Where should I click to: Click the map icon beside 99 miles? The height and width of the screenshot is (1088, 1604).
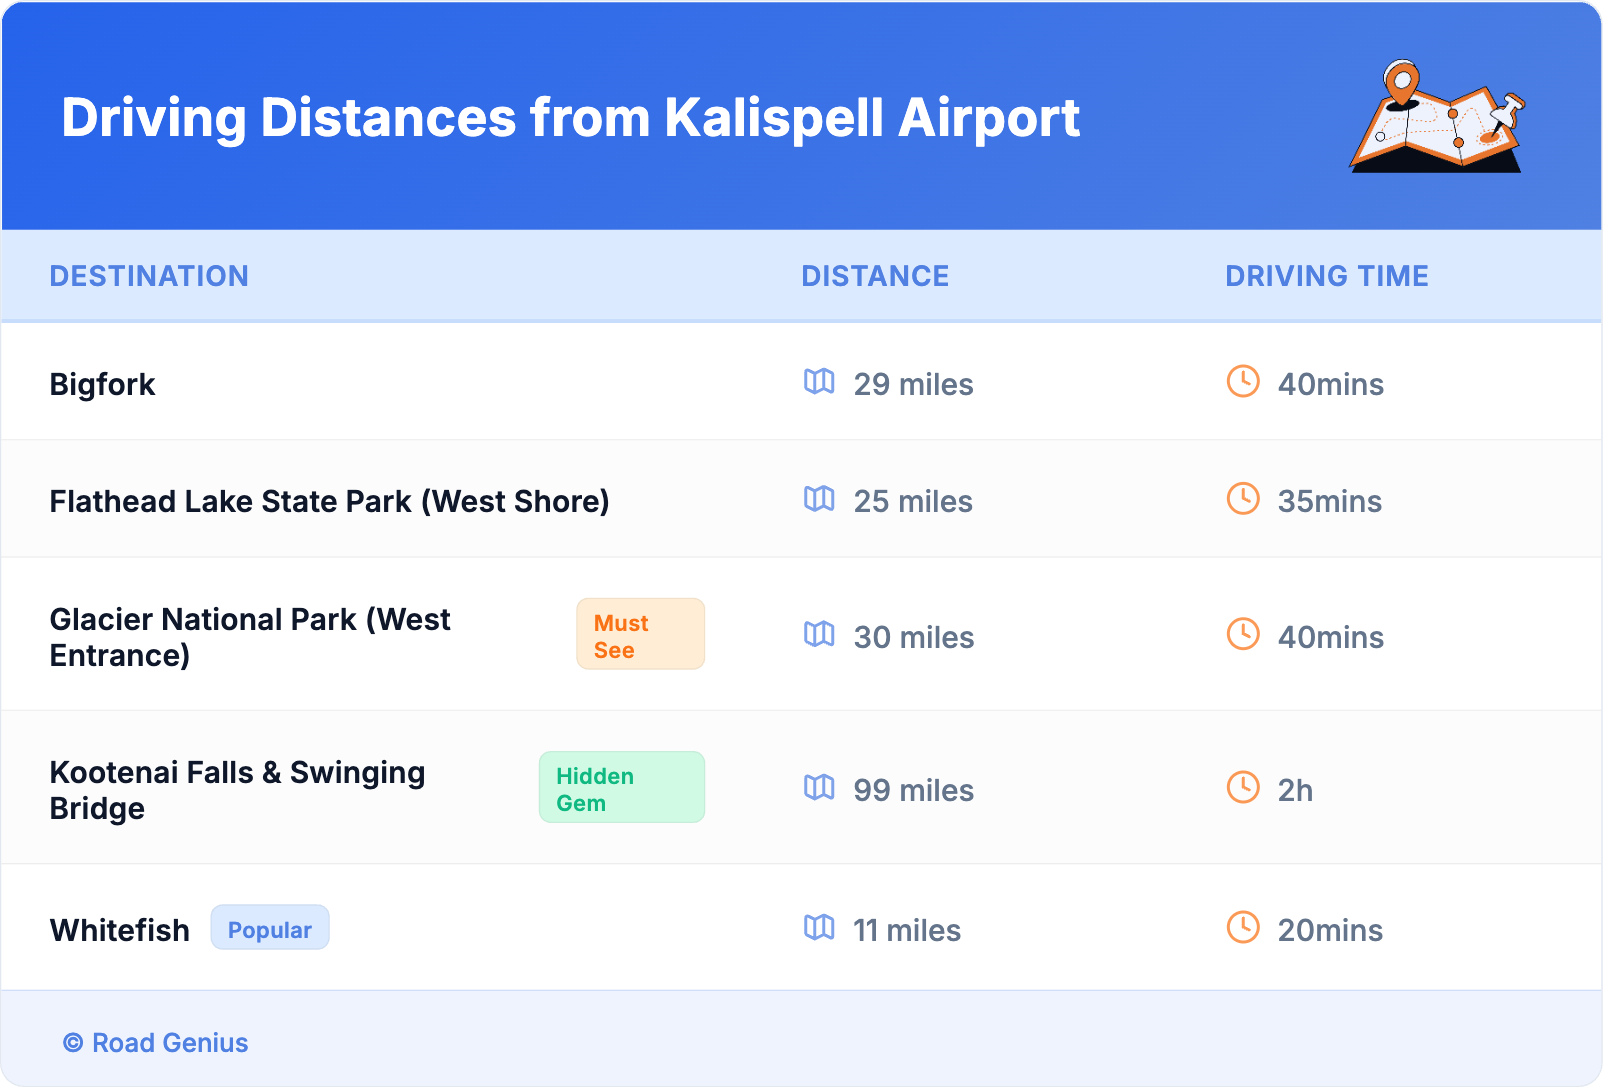pos(819,788)
